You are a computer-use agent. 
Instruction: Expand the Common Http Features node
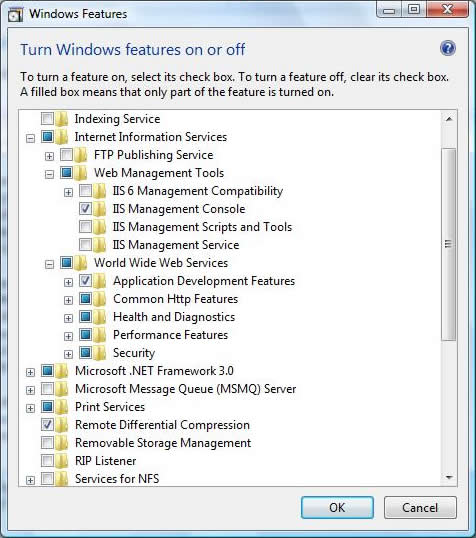tap(68, 300)
